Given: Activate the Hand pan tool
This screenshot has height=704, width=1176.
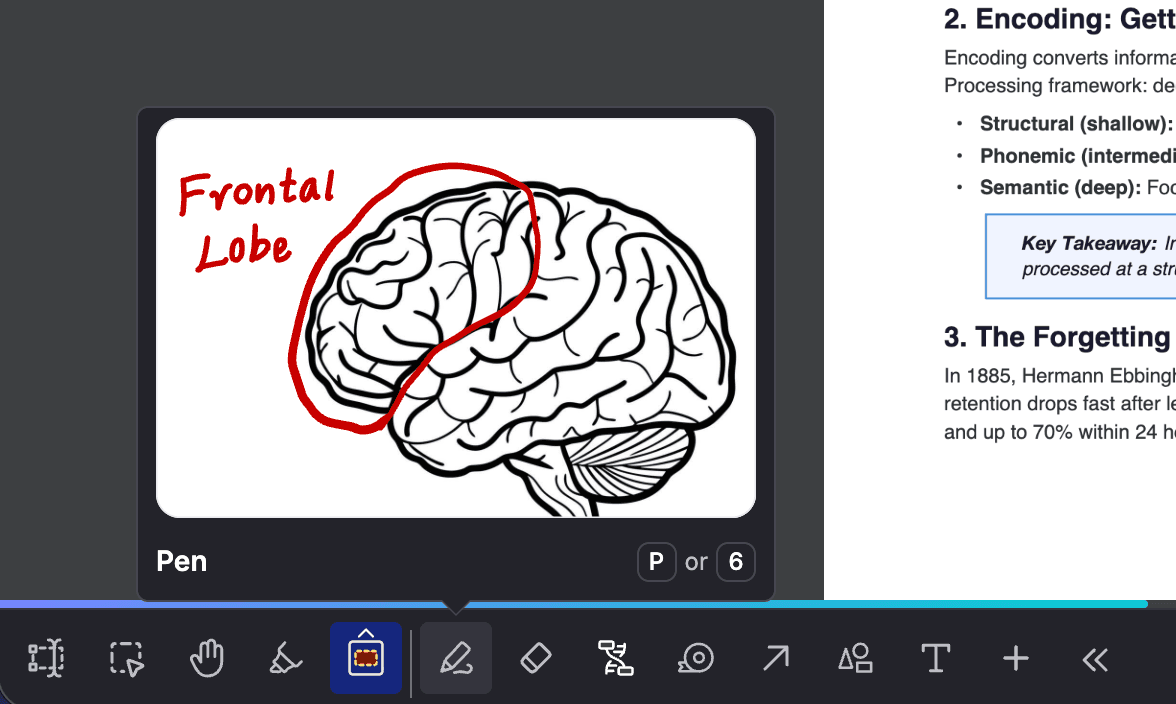Looking at the screenshot, I should pos(207,658).
